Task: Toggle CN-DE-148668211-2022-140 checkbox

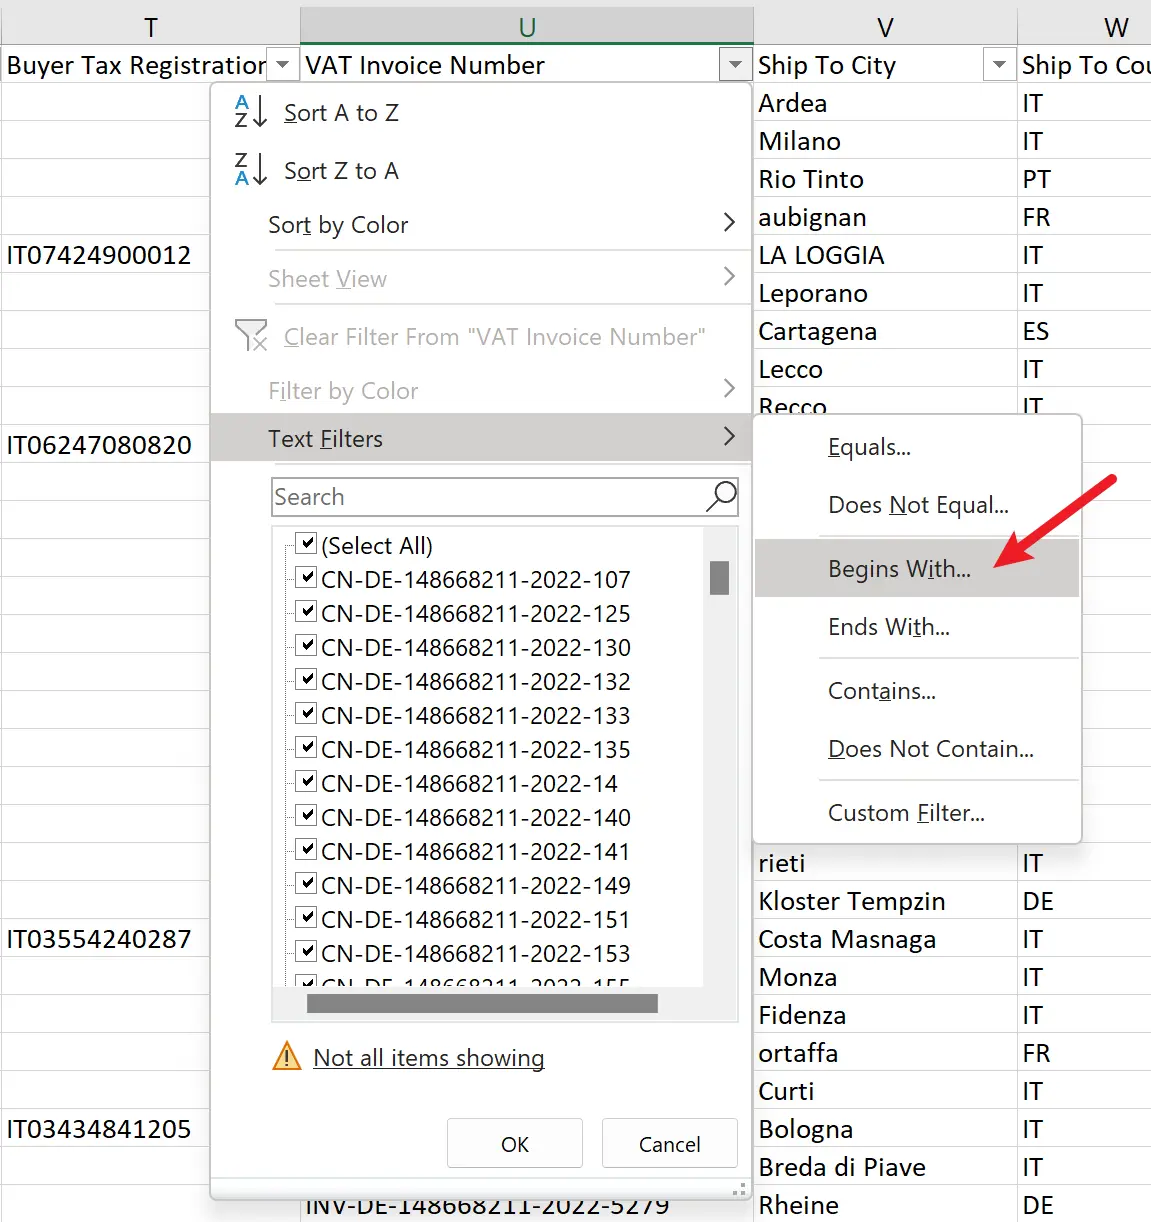Action: click(x=307, y=816)
